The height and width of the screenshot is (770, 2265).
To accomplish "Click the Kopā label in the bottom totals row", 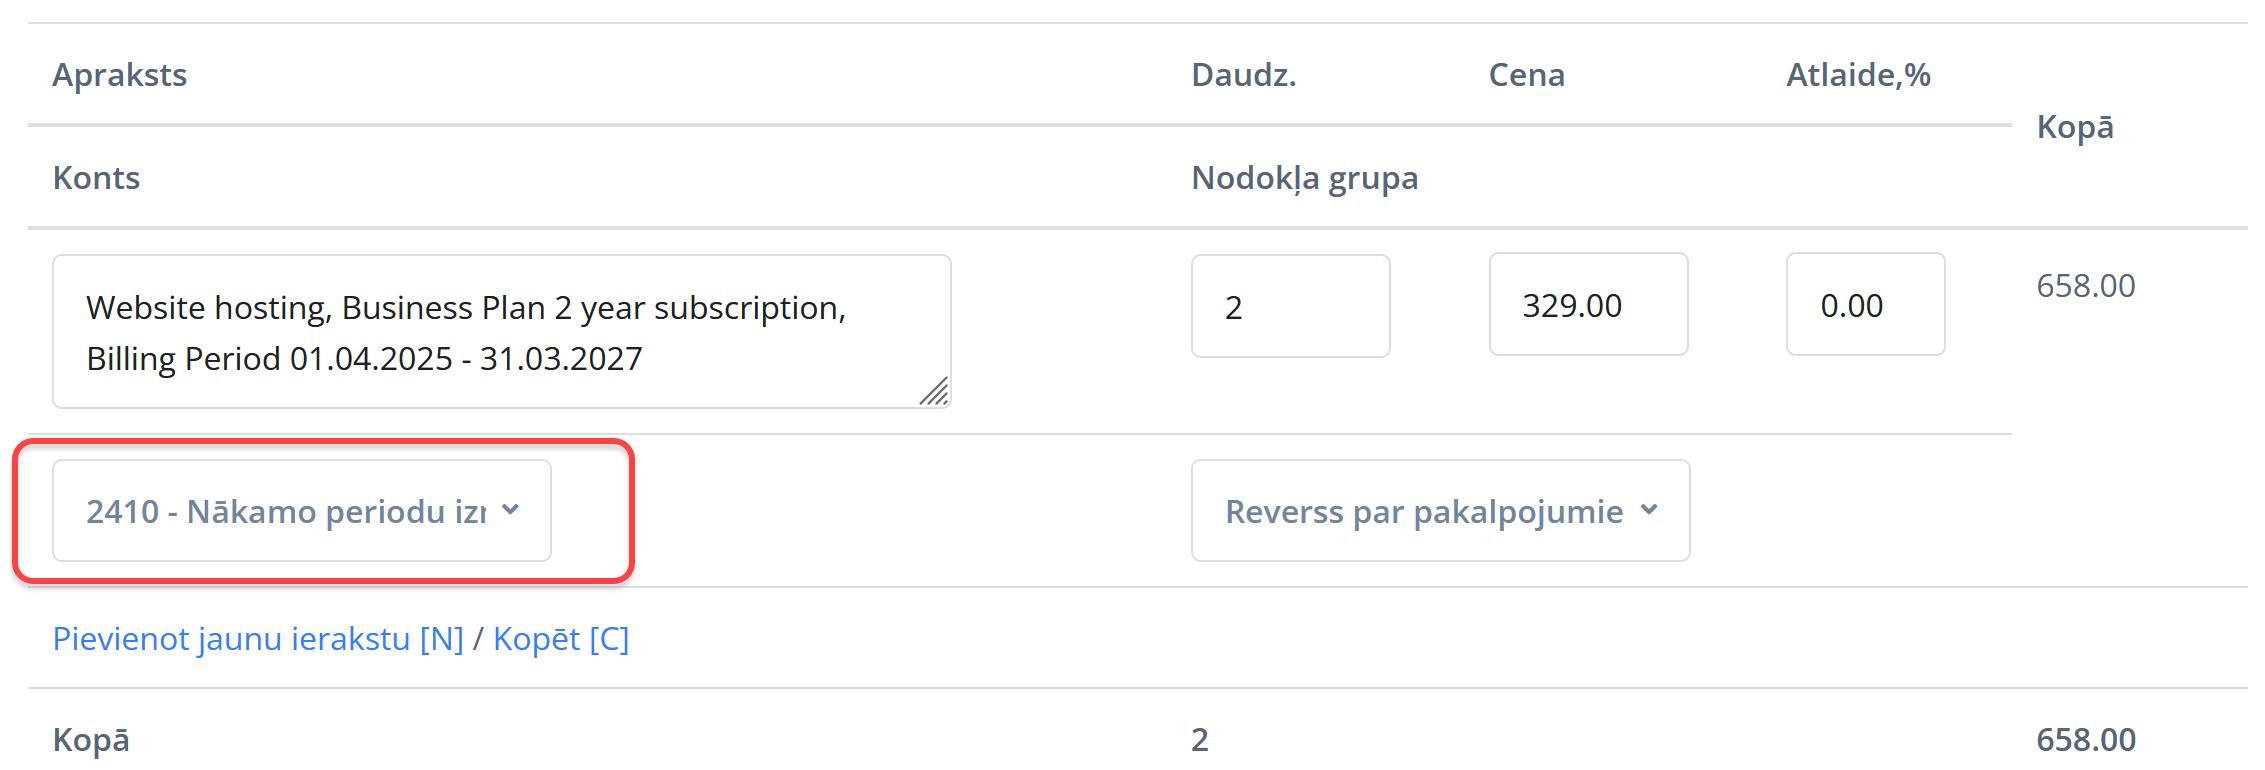I will click(91, 740).
